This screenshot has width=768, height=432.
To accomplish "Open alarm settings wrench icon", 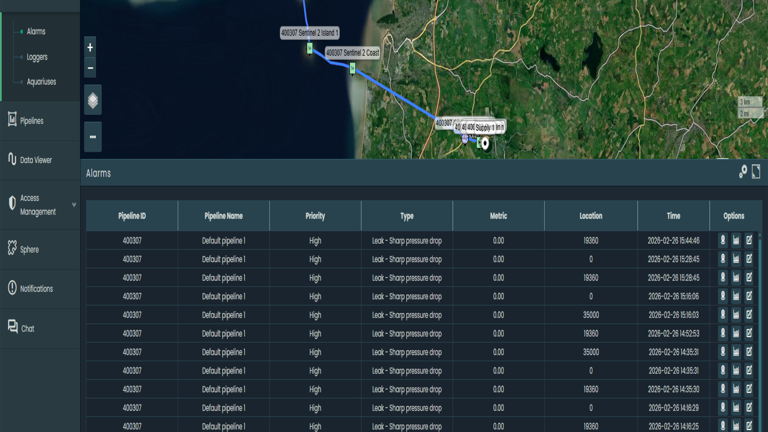I will [x=743, y=172].
